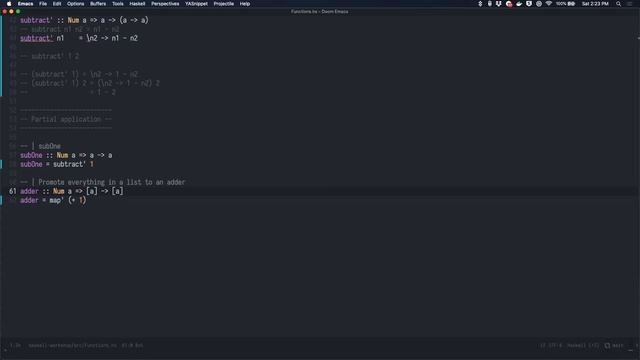Open the Options menu
Screen dimensions: 640x360
click(x=76, y=4)
